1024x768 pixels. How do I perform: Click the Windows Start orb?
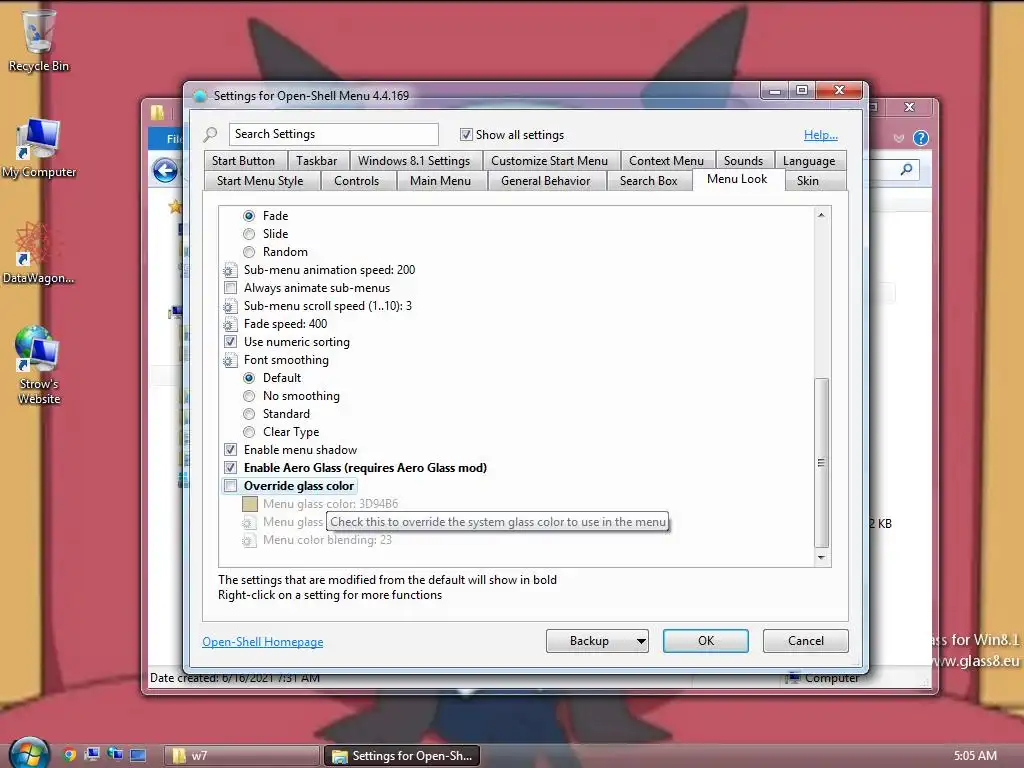tap(29, 754)
